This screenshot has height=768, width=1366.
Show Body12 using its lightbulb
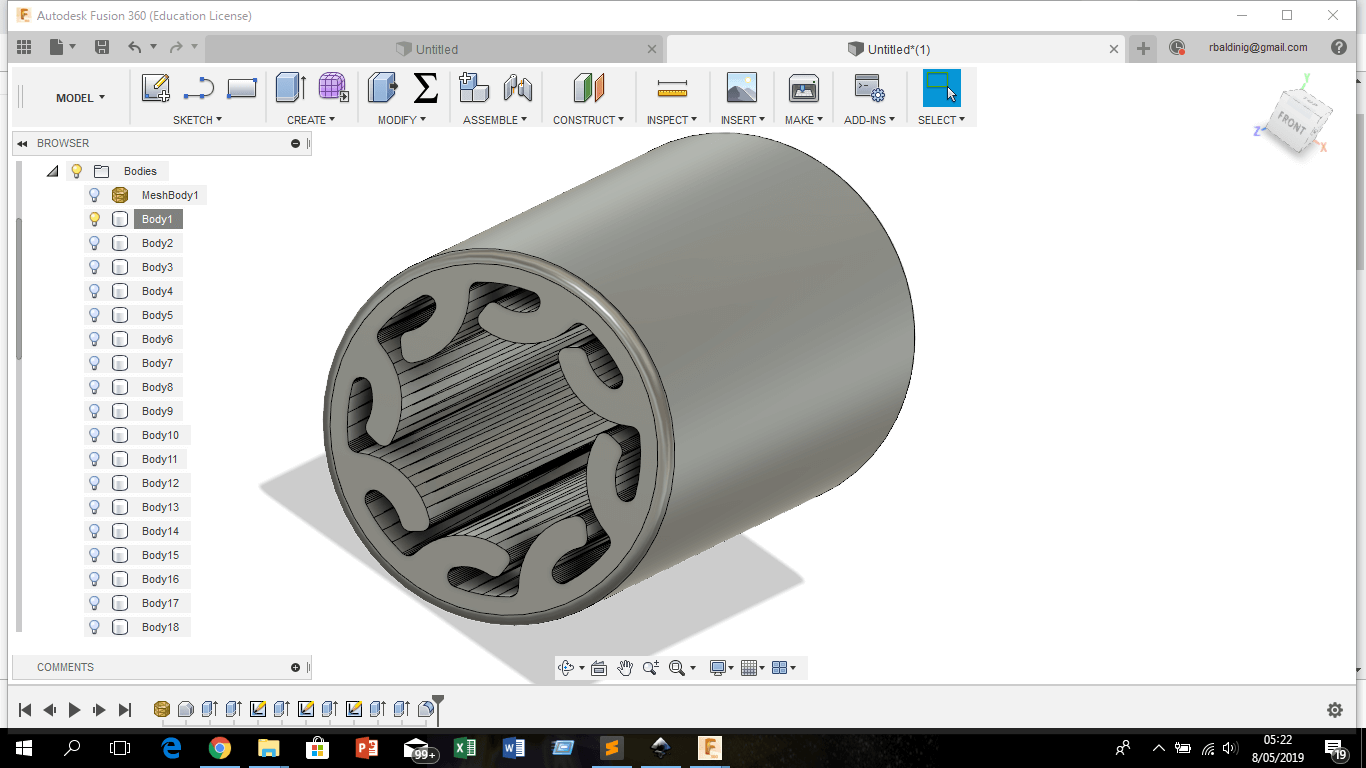95,483
